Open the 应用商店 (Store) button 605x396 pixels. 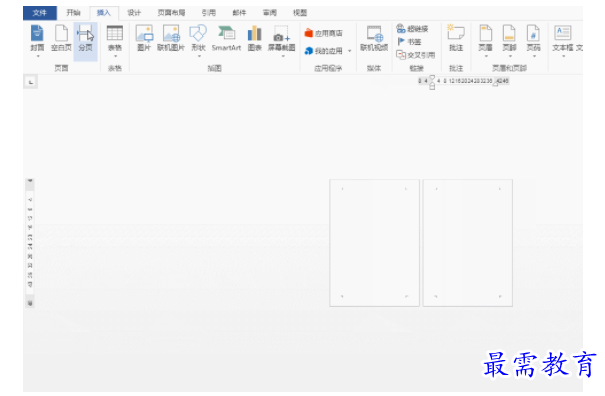[x=323, y=33]
